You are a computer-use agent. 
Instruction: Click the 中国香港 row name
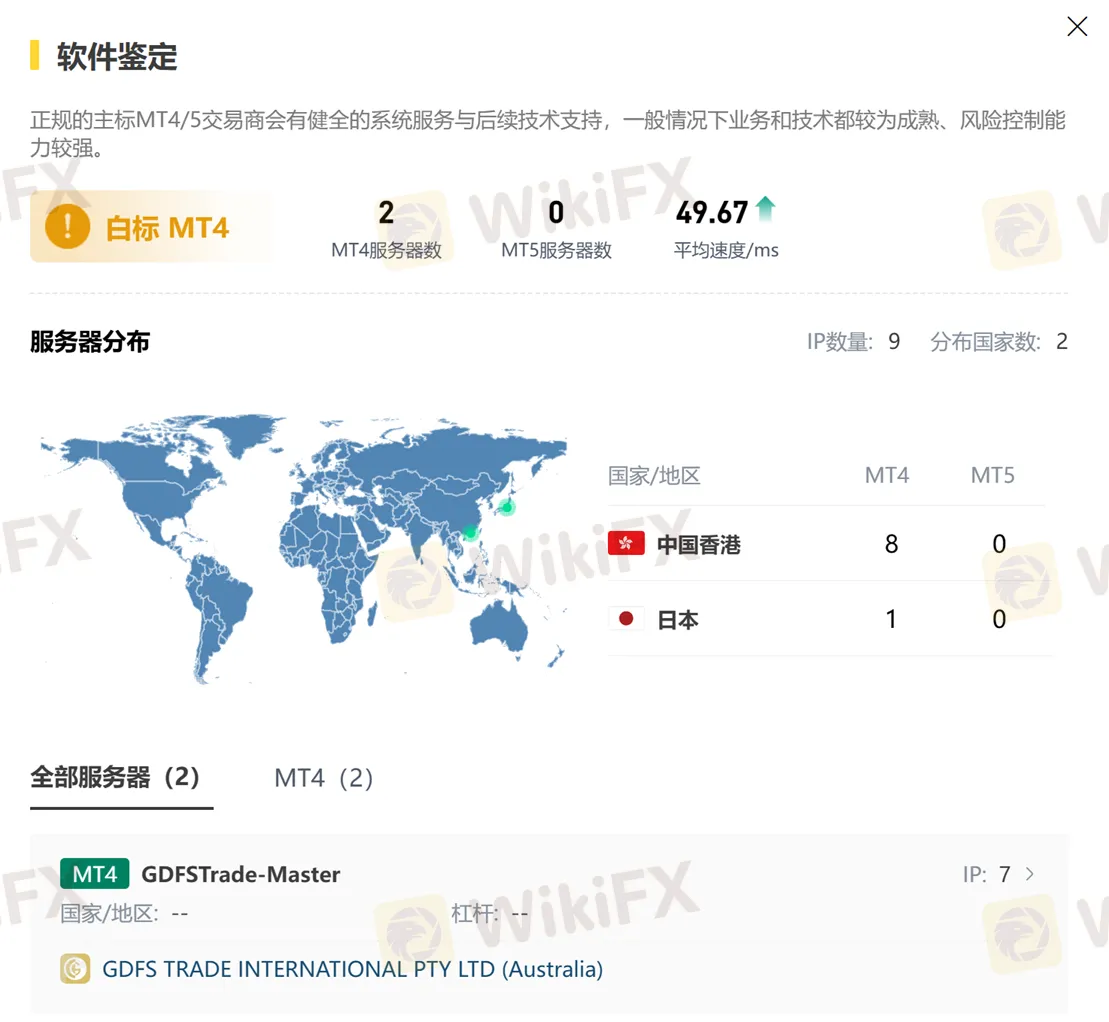point(699,545)
